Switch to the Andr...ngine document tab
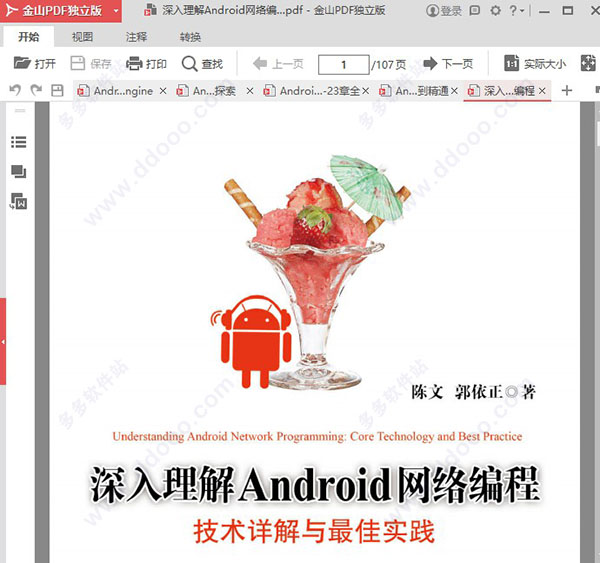The height and width of the screenshot is (563, 600). tap(117, 91)
